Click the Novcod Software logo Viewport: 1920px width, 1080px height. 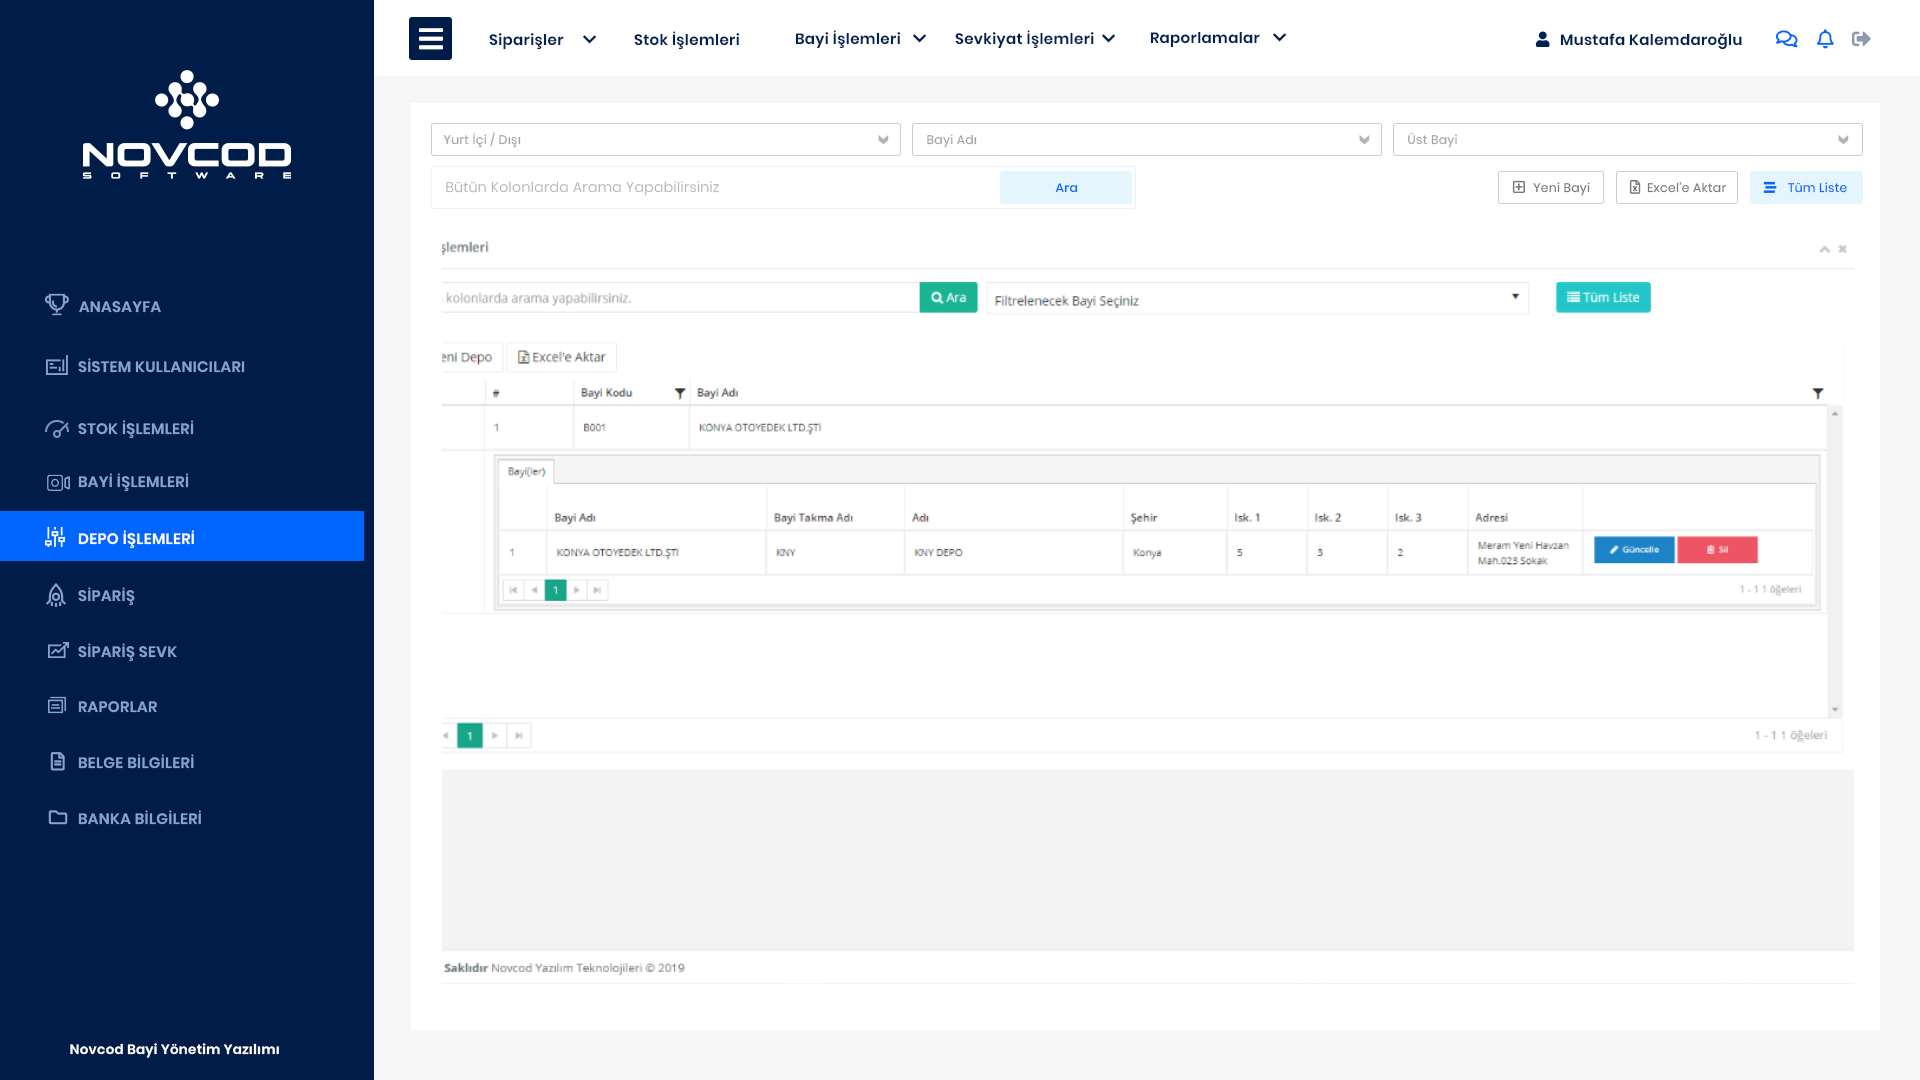[187, 126]
